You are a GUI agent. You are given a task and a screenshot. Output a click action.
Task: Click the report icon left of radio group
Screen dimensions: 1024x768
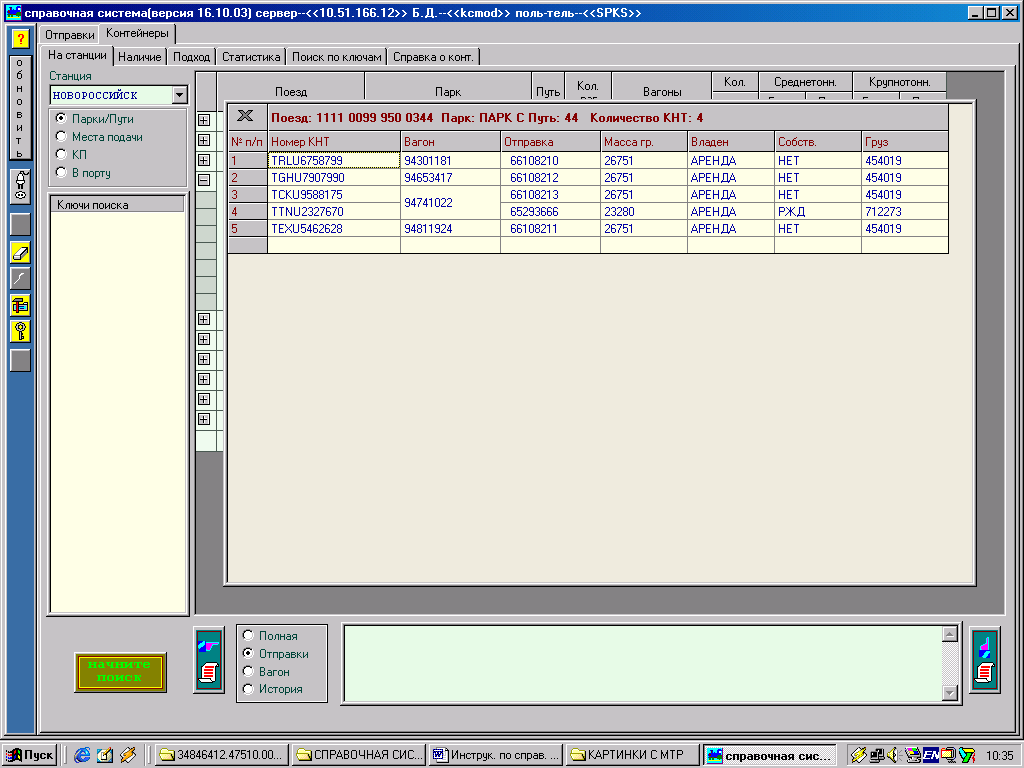pos(208,658)
